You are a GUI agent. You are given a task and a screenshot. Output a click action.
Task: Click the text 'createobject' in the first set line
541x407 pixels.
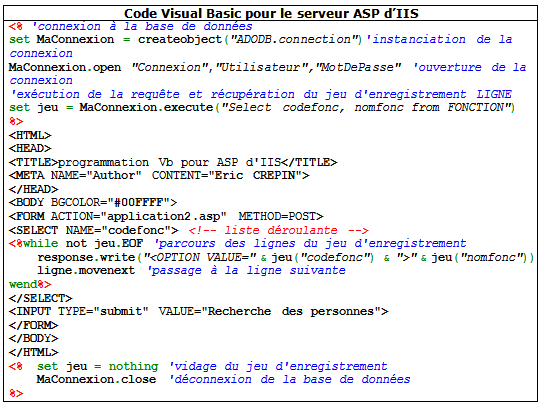[x=180, y=40]
